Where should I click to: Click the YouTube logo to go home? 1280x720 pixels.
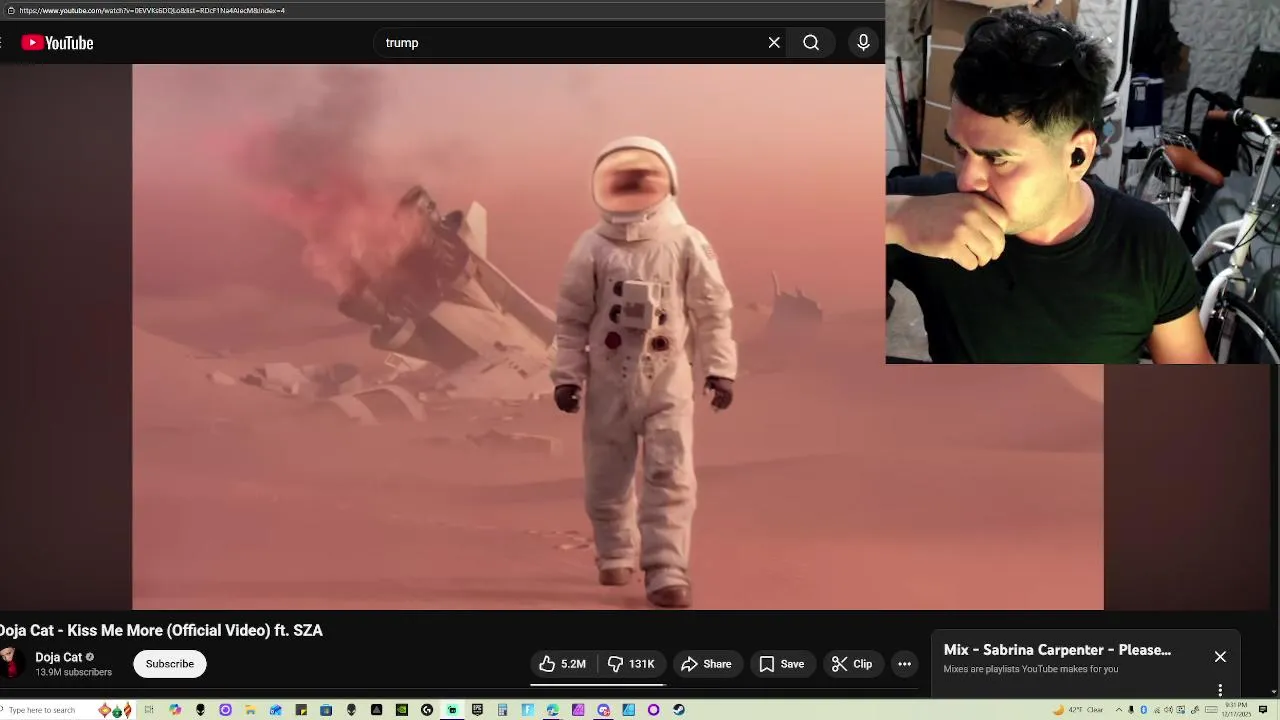pos(57,43)
